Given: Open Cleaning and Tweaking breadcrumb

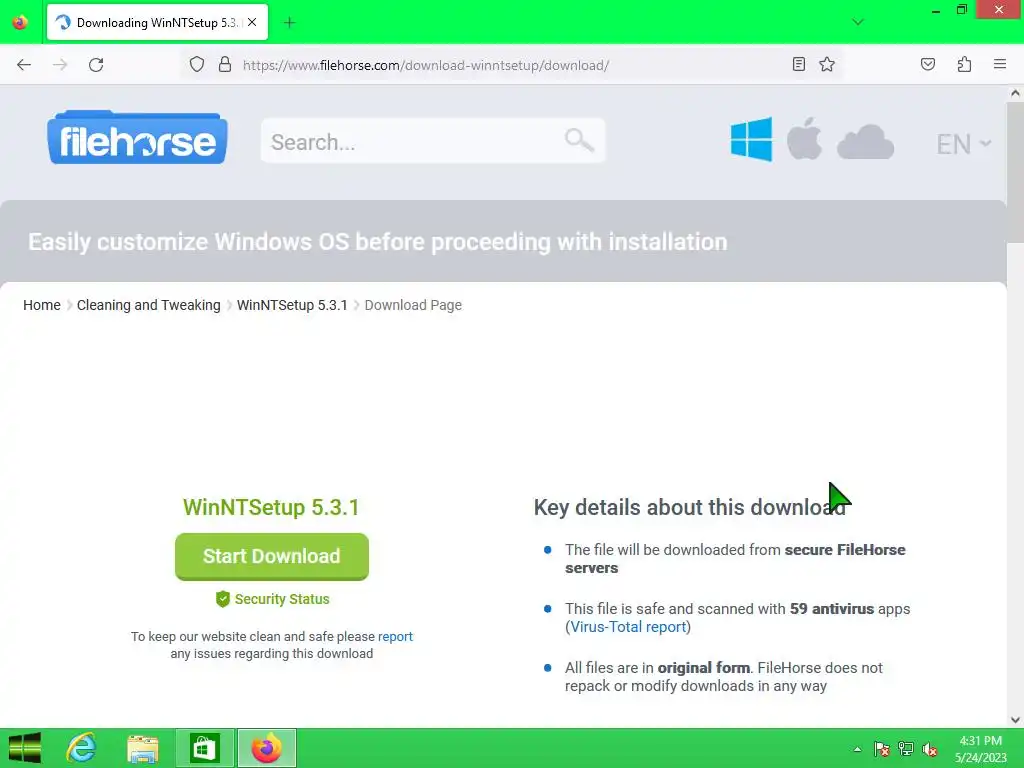Looking at the screenshot, I should pos(148,305).
